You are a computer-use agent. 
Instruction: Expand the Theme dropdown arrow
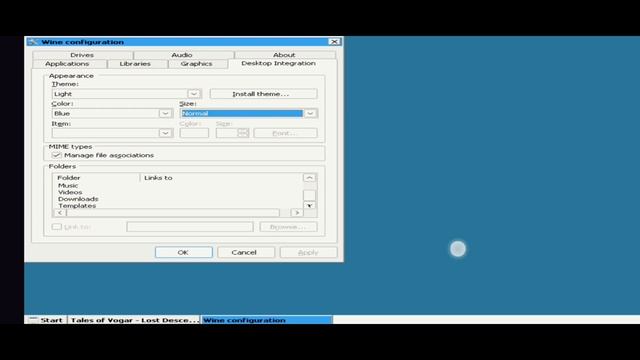click(194, 94)
